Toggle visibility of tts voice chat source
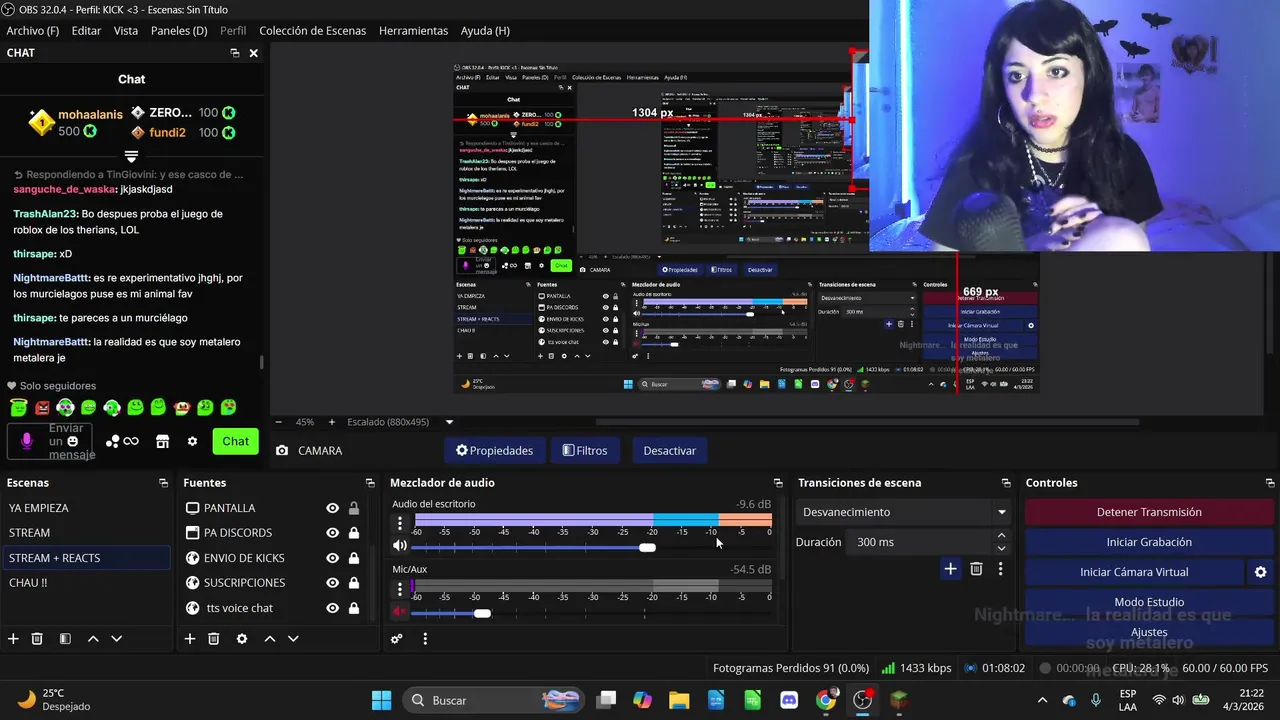Viewport: 1280px width, 720px height. click(x=332, y=608)
